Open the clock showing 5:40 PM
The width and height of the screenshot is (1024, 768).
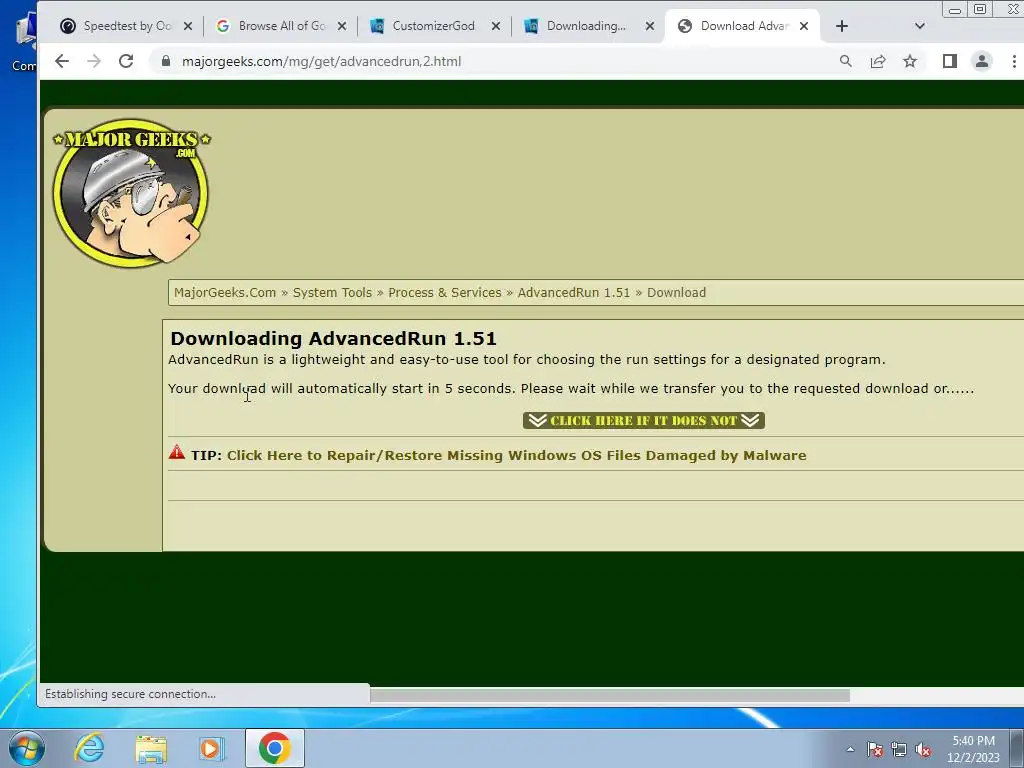click(x=973, y=749)
